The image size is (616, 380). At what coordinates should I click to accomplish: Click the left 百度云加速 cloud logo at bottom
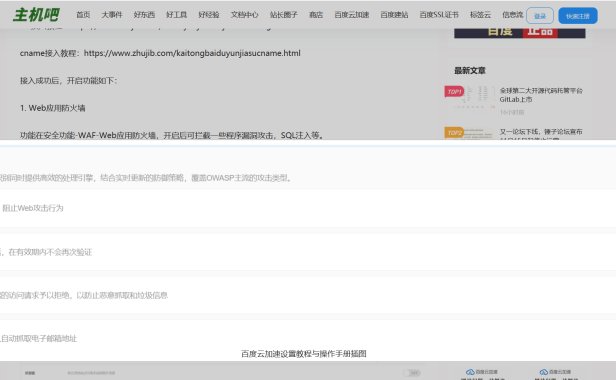click(482, 372)
